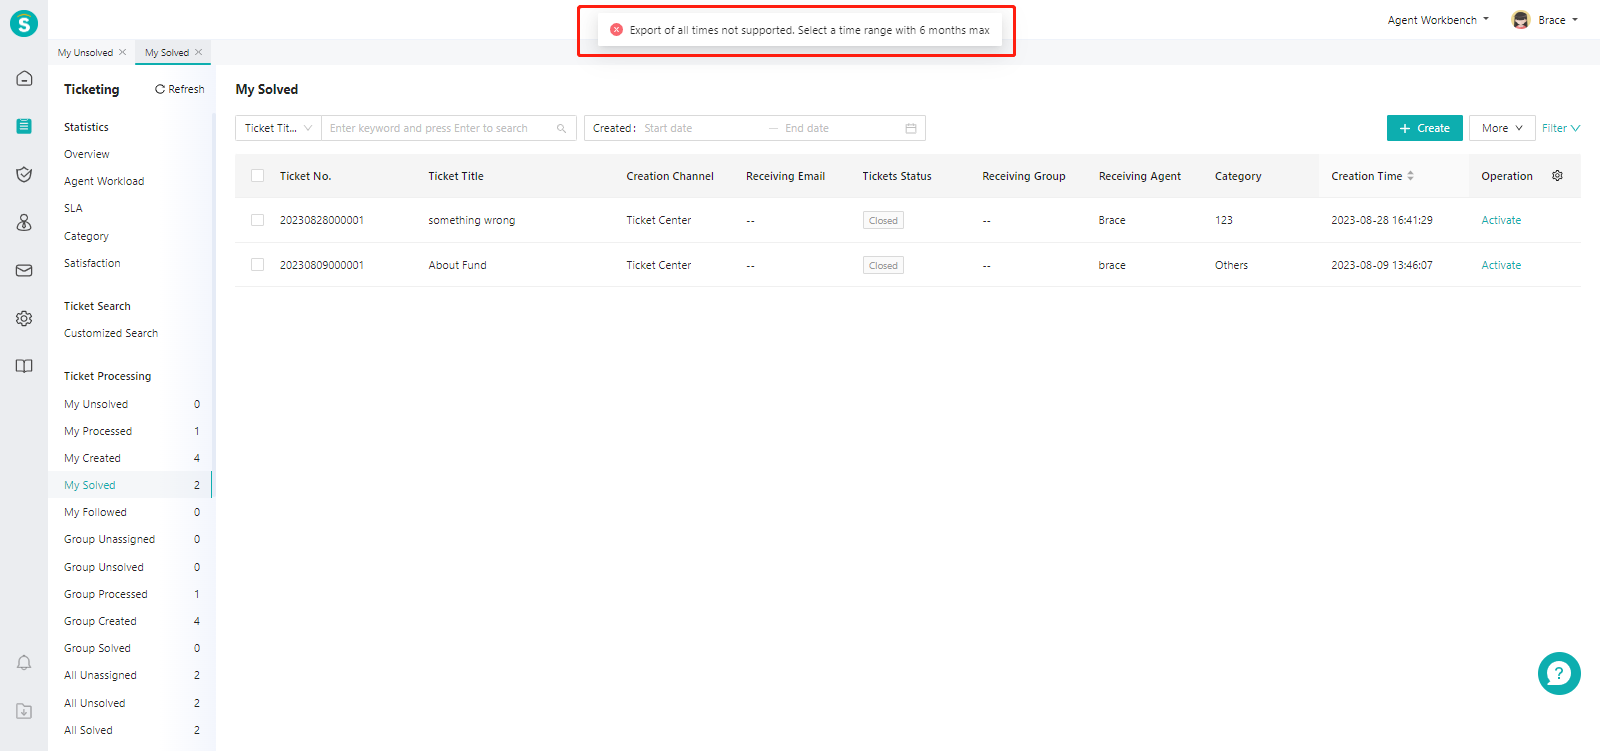Close the My Solved tab
Screen dimensions: 1600x751
point(198,52)
